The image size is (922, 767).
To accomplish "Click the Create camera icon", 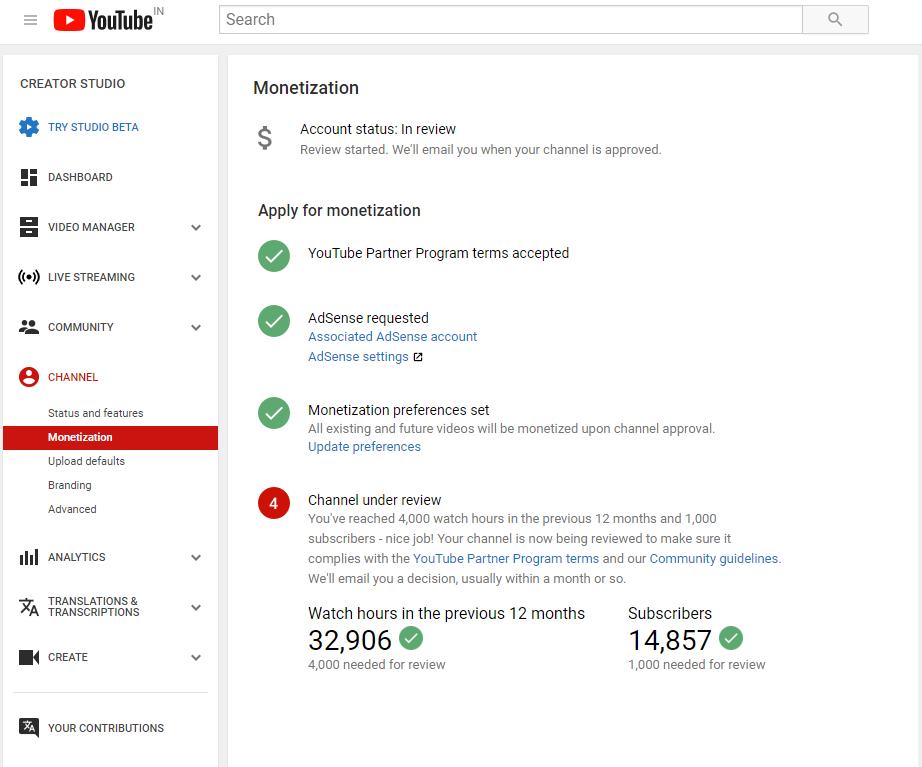I will [x=29, y=657].
